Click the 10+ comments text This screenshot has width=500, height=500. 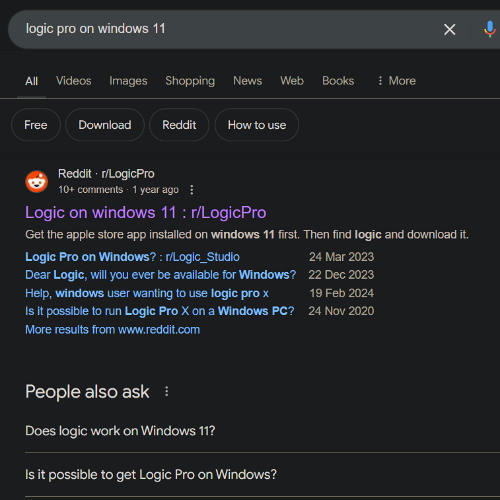tap(91, 190)
